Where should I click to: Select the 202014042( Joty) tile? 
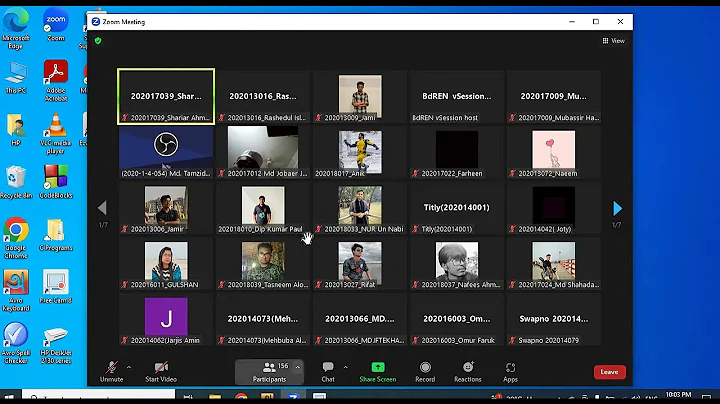(553, 208)
